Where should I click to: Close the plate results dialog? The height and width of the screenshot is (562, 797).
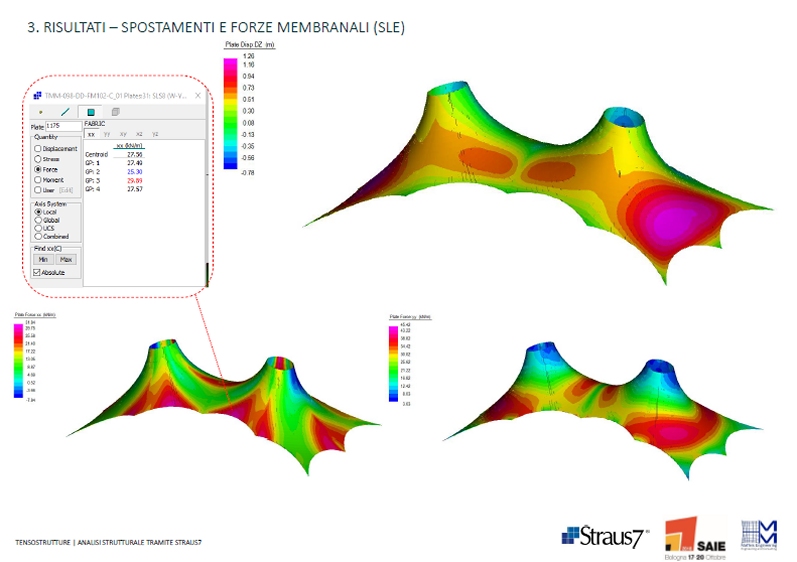[198, 95]
